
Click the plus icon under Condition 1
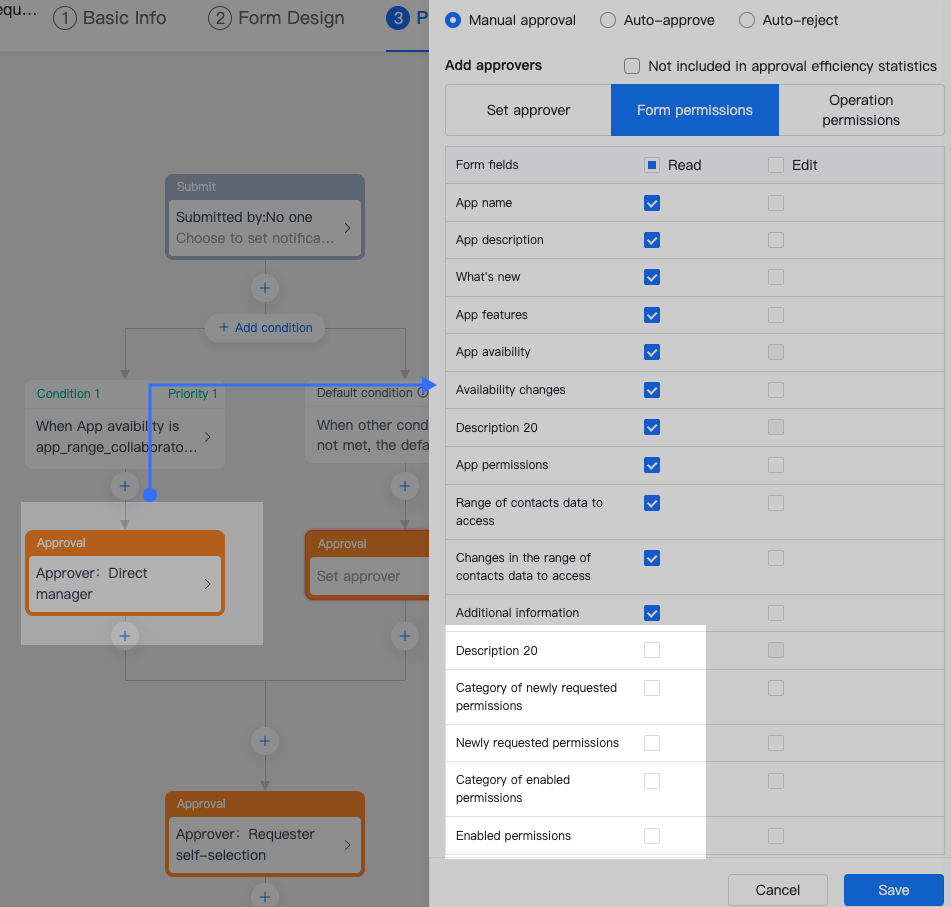click(124, 486)
